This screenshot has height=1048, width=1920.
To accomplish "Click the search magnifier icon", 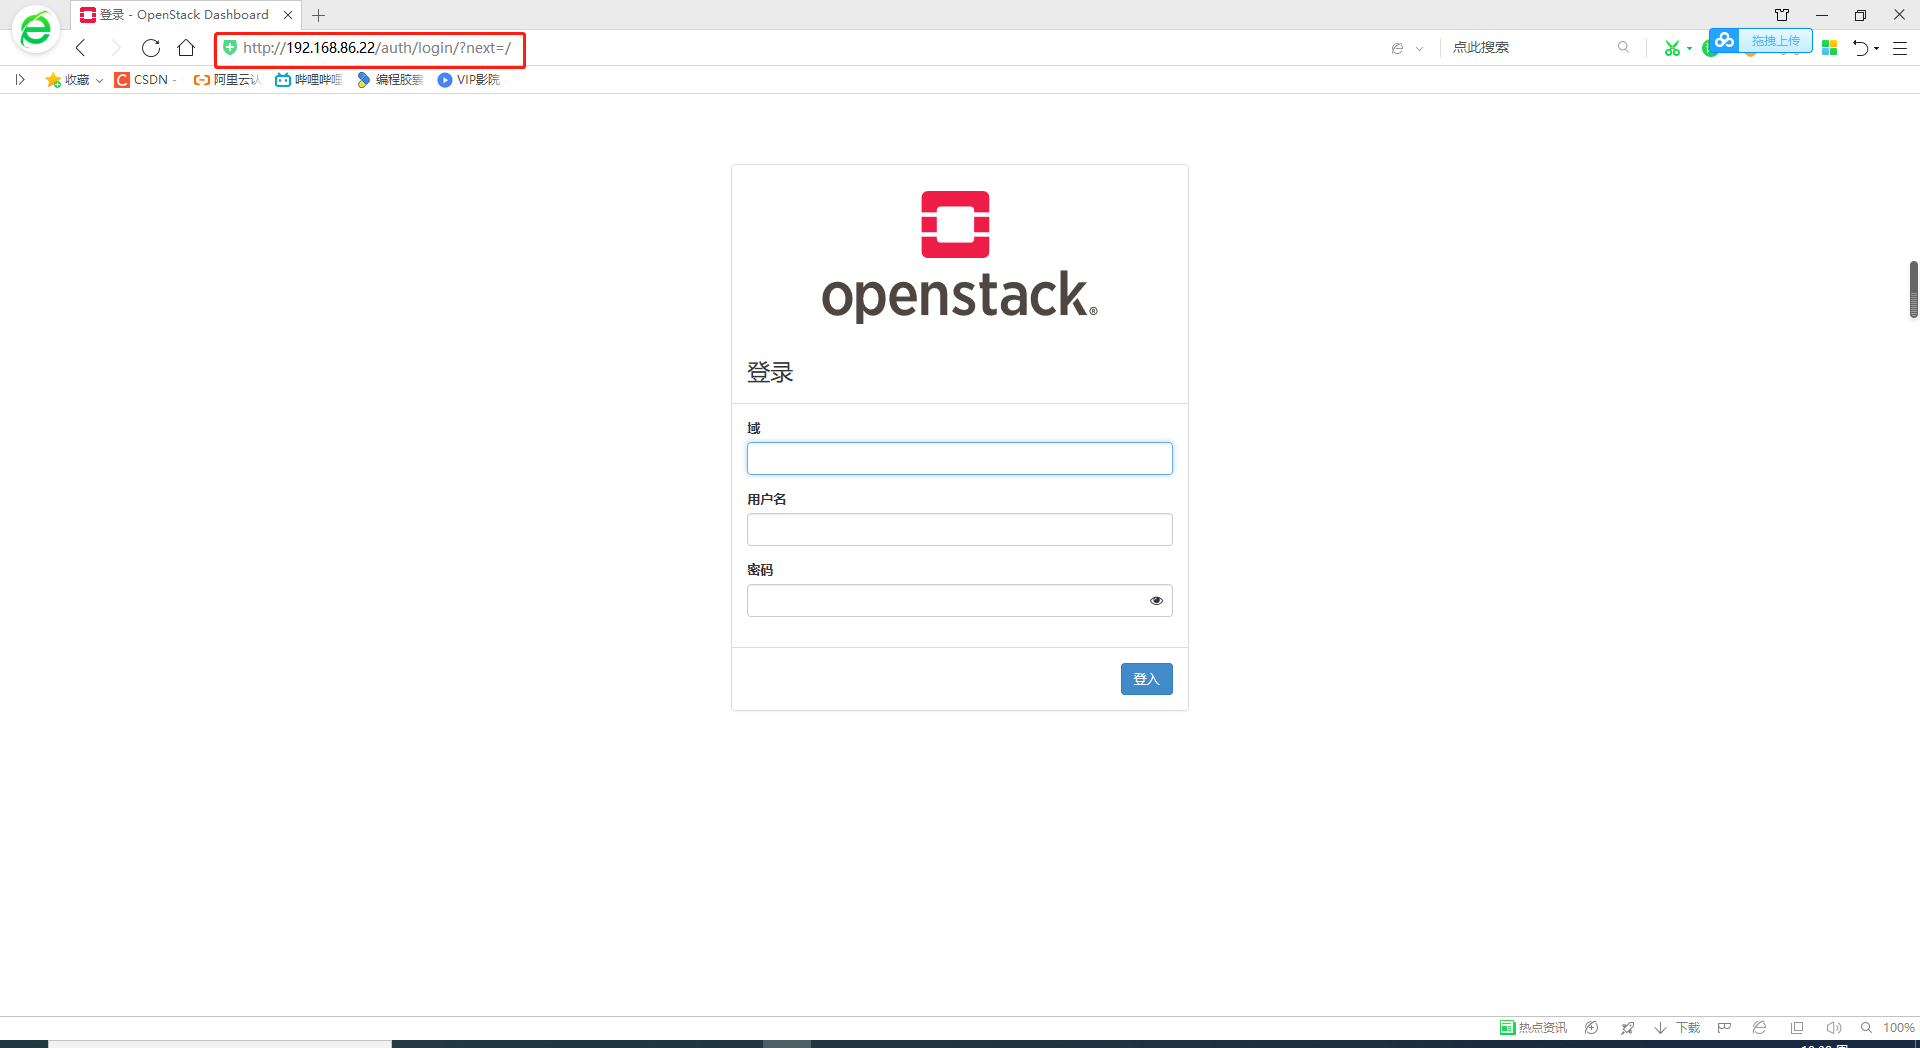I will point(1623,47).
